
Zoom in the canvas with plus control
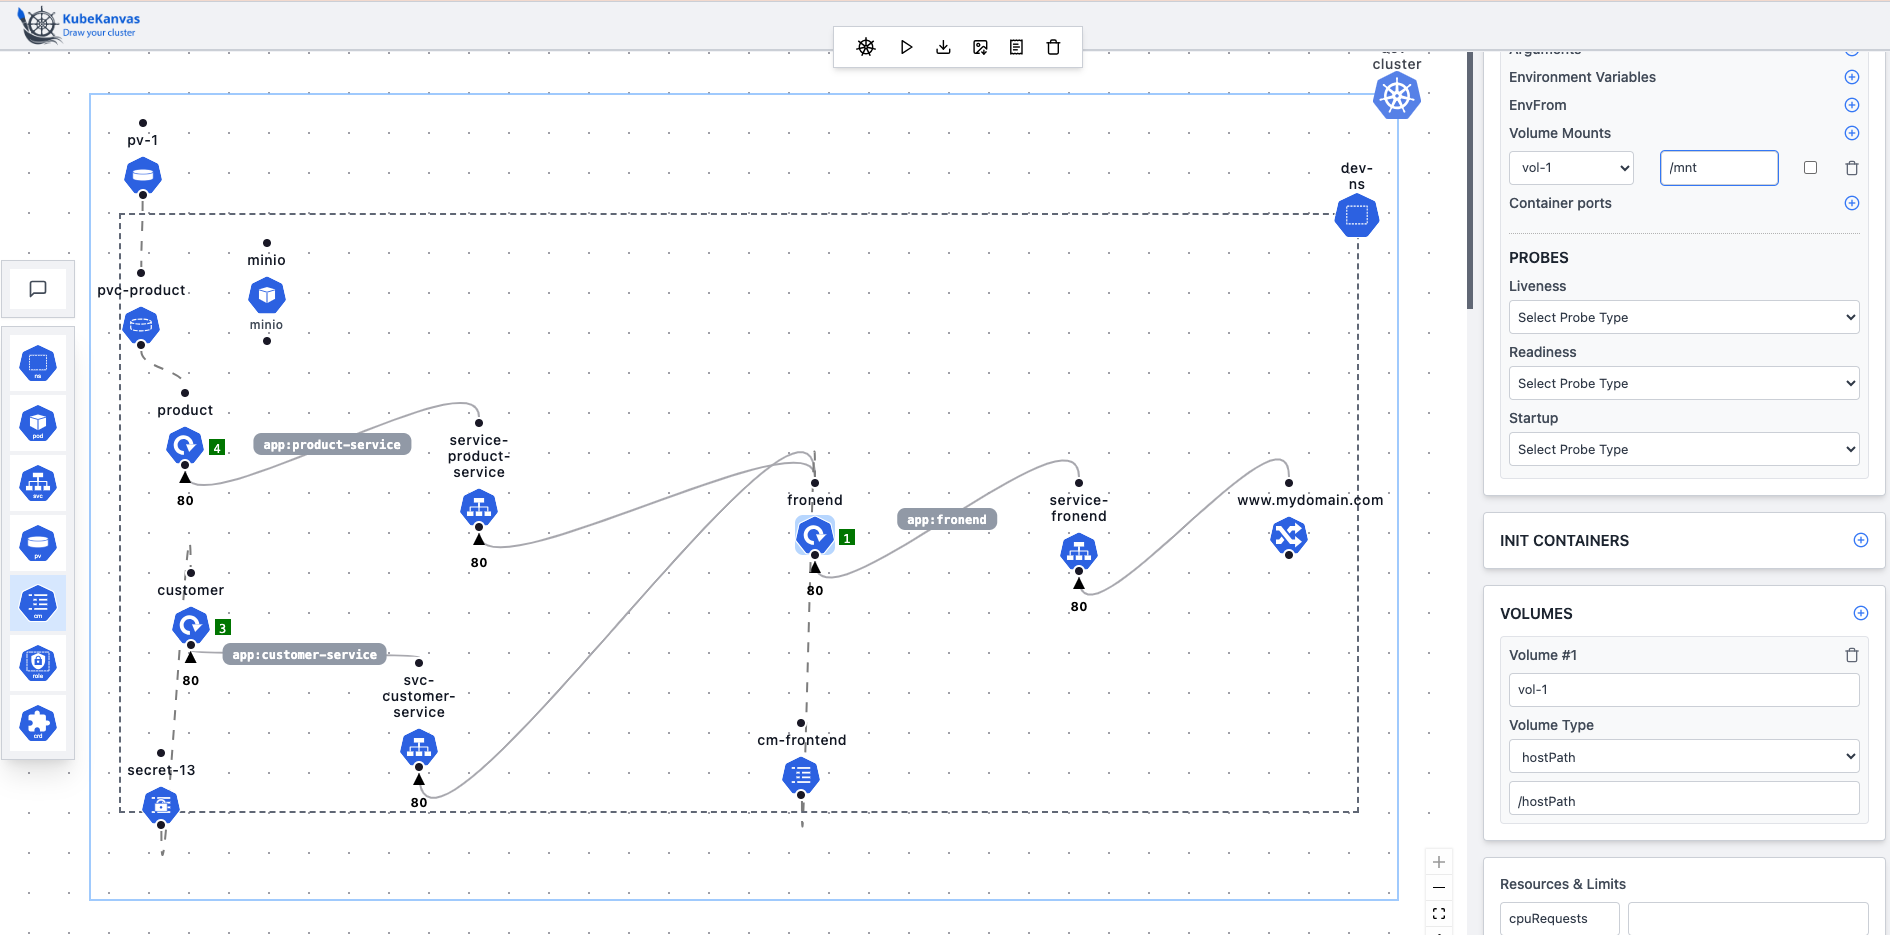(x=1439, y=862)
